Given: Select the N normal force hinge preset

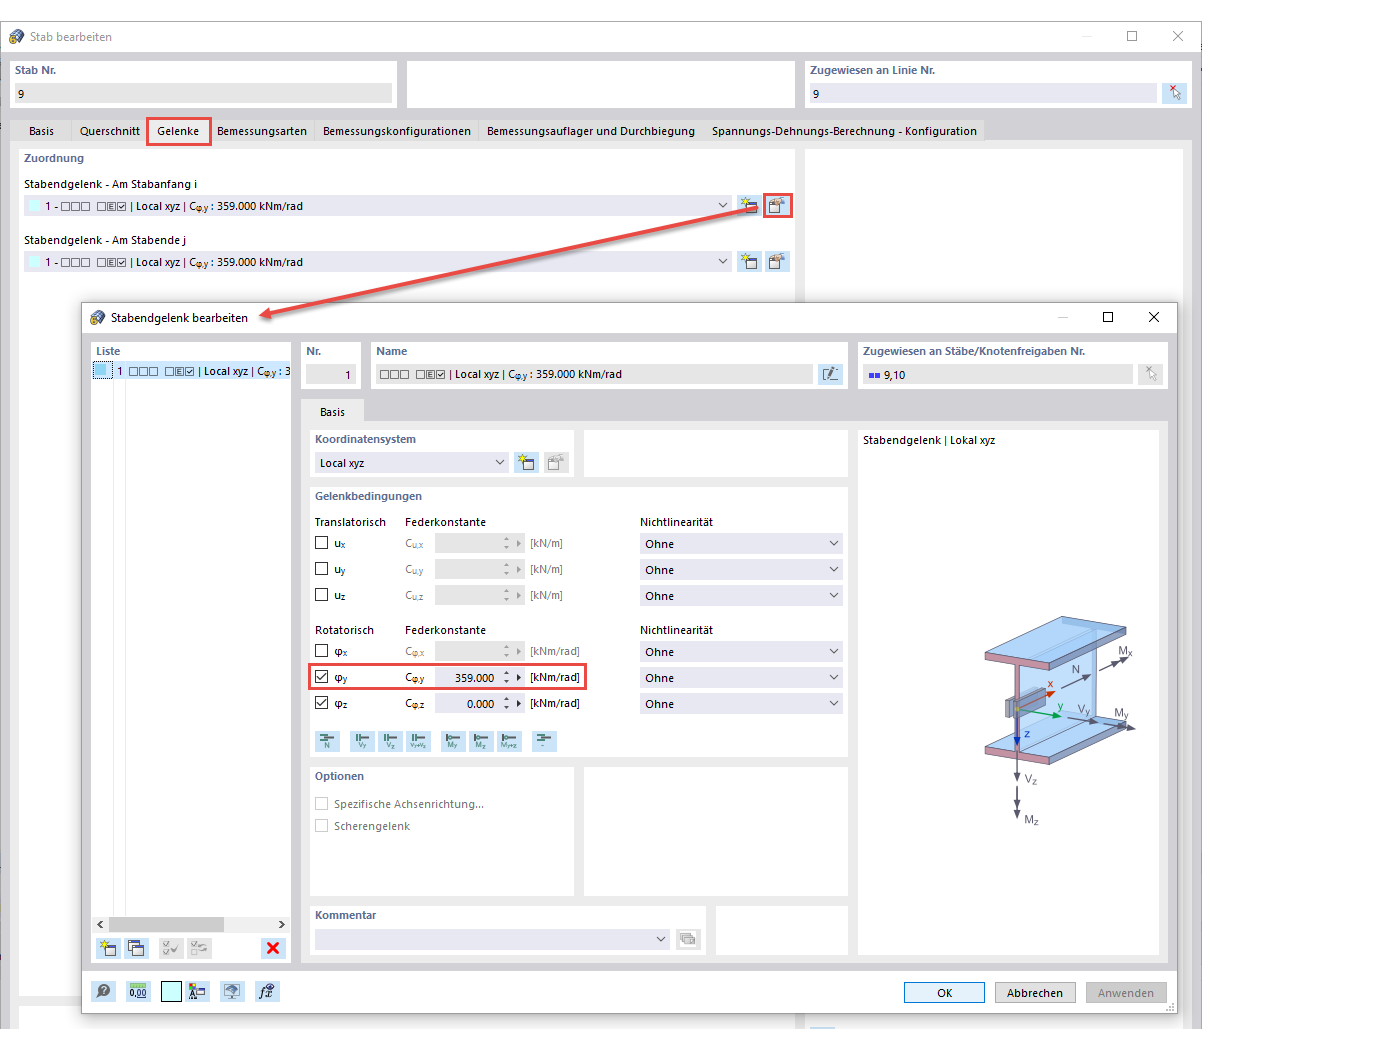Looking at the screenshot, I should [327, 741].
